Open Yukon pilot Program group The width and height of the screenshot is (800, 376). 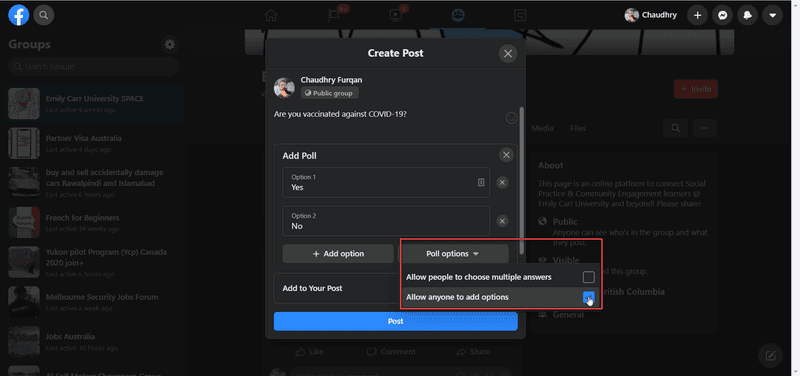pos(94,262)
